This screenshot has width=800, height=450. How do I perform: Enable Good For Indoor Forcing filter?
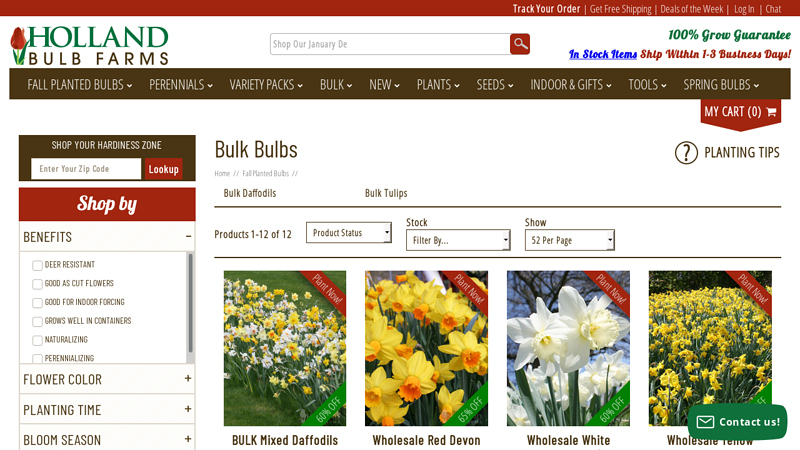click(37, 303)
